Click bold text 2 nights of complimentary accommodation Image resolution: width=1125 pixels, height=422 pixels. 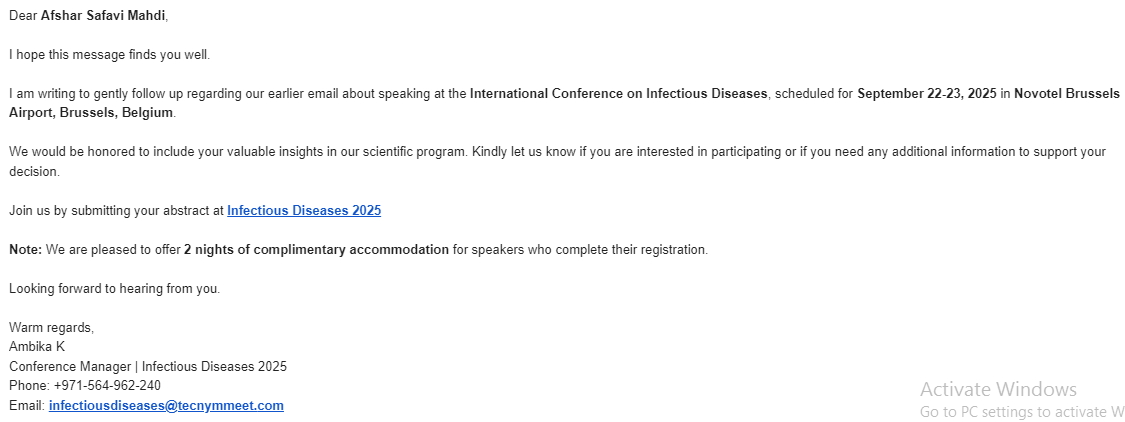point(316,250)
